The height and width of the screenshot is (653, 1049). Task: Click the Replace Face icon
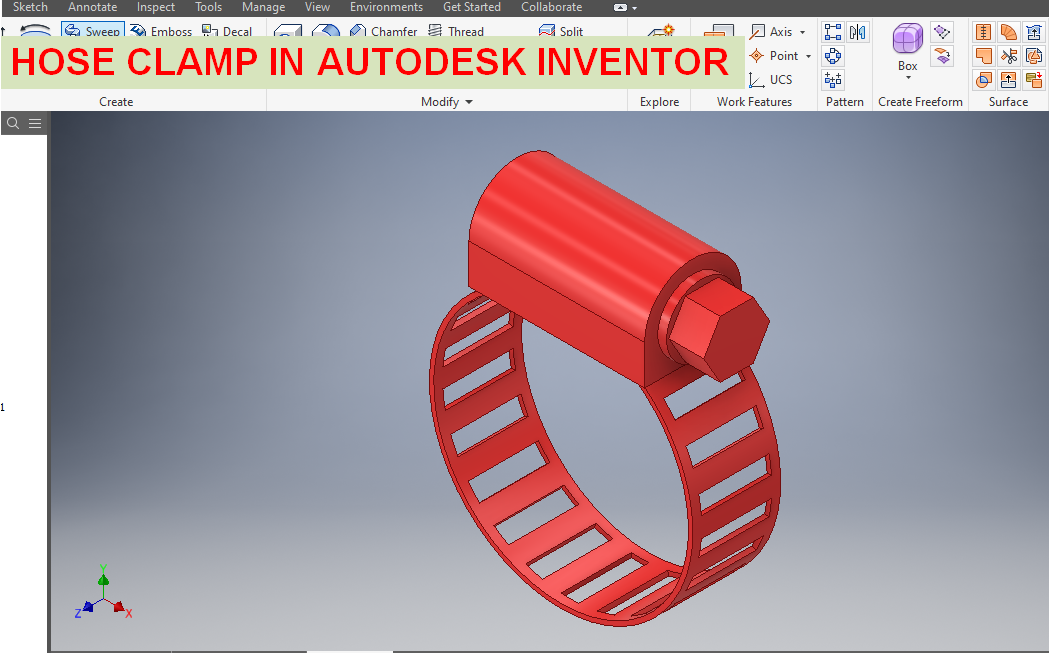(x=1034, y=32)
